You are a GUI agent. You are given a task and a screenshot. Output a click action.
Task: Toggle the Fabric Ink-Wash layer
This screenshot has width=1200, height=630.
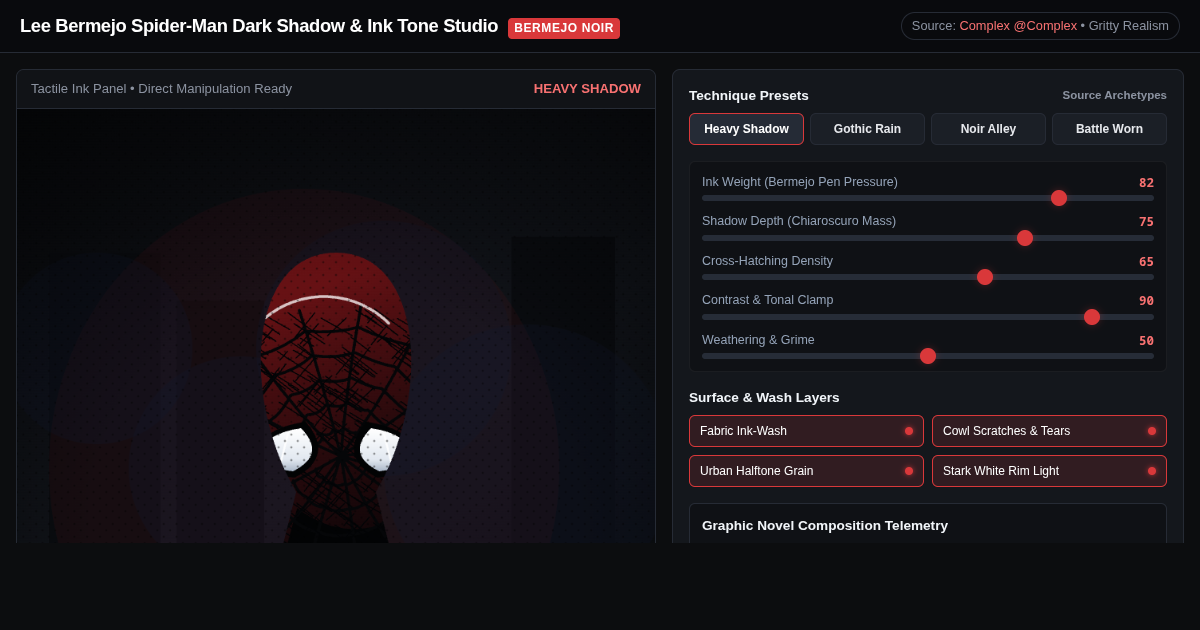tap(806, 431)
